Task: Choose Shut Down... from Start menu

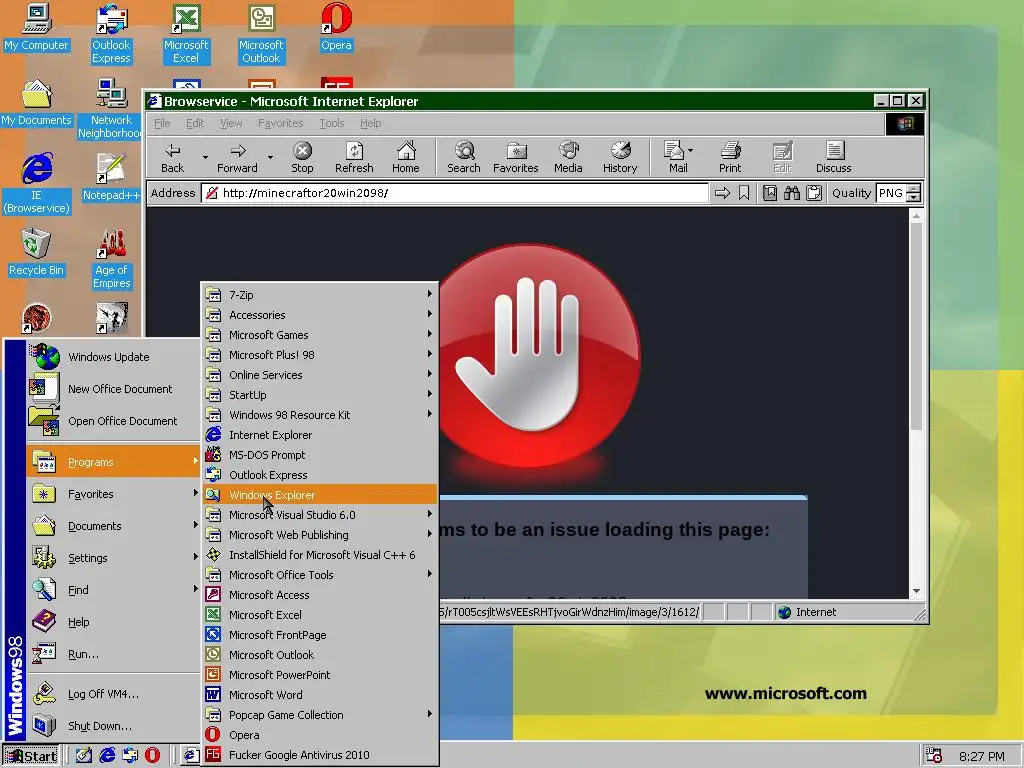Action: pyautogui.click(x=113, y=726)
